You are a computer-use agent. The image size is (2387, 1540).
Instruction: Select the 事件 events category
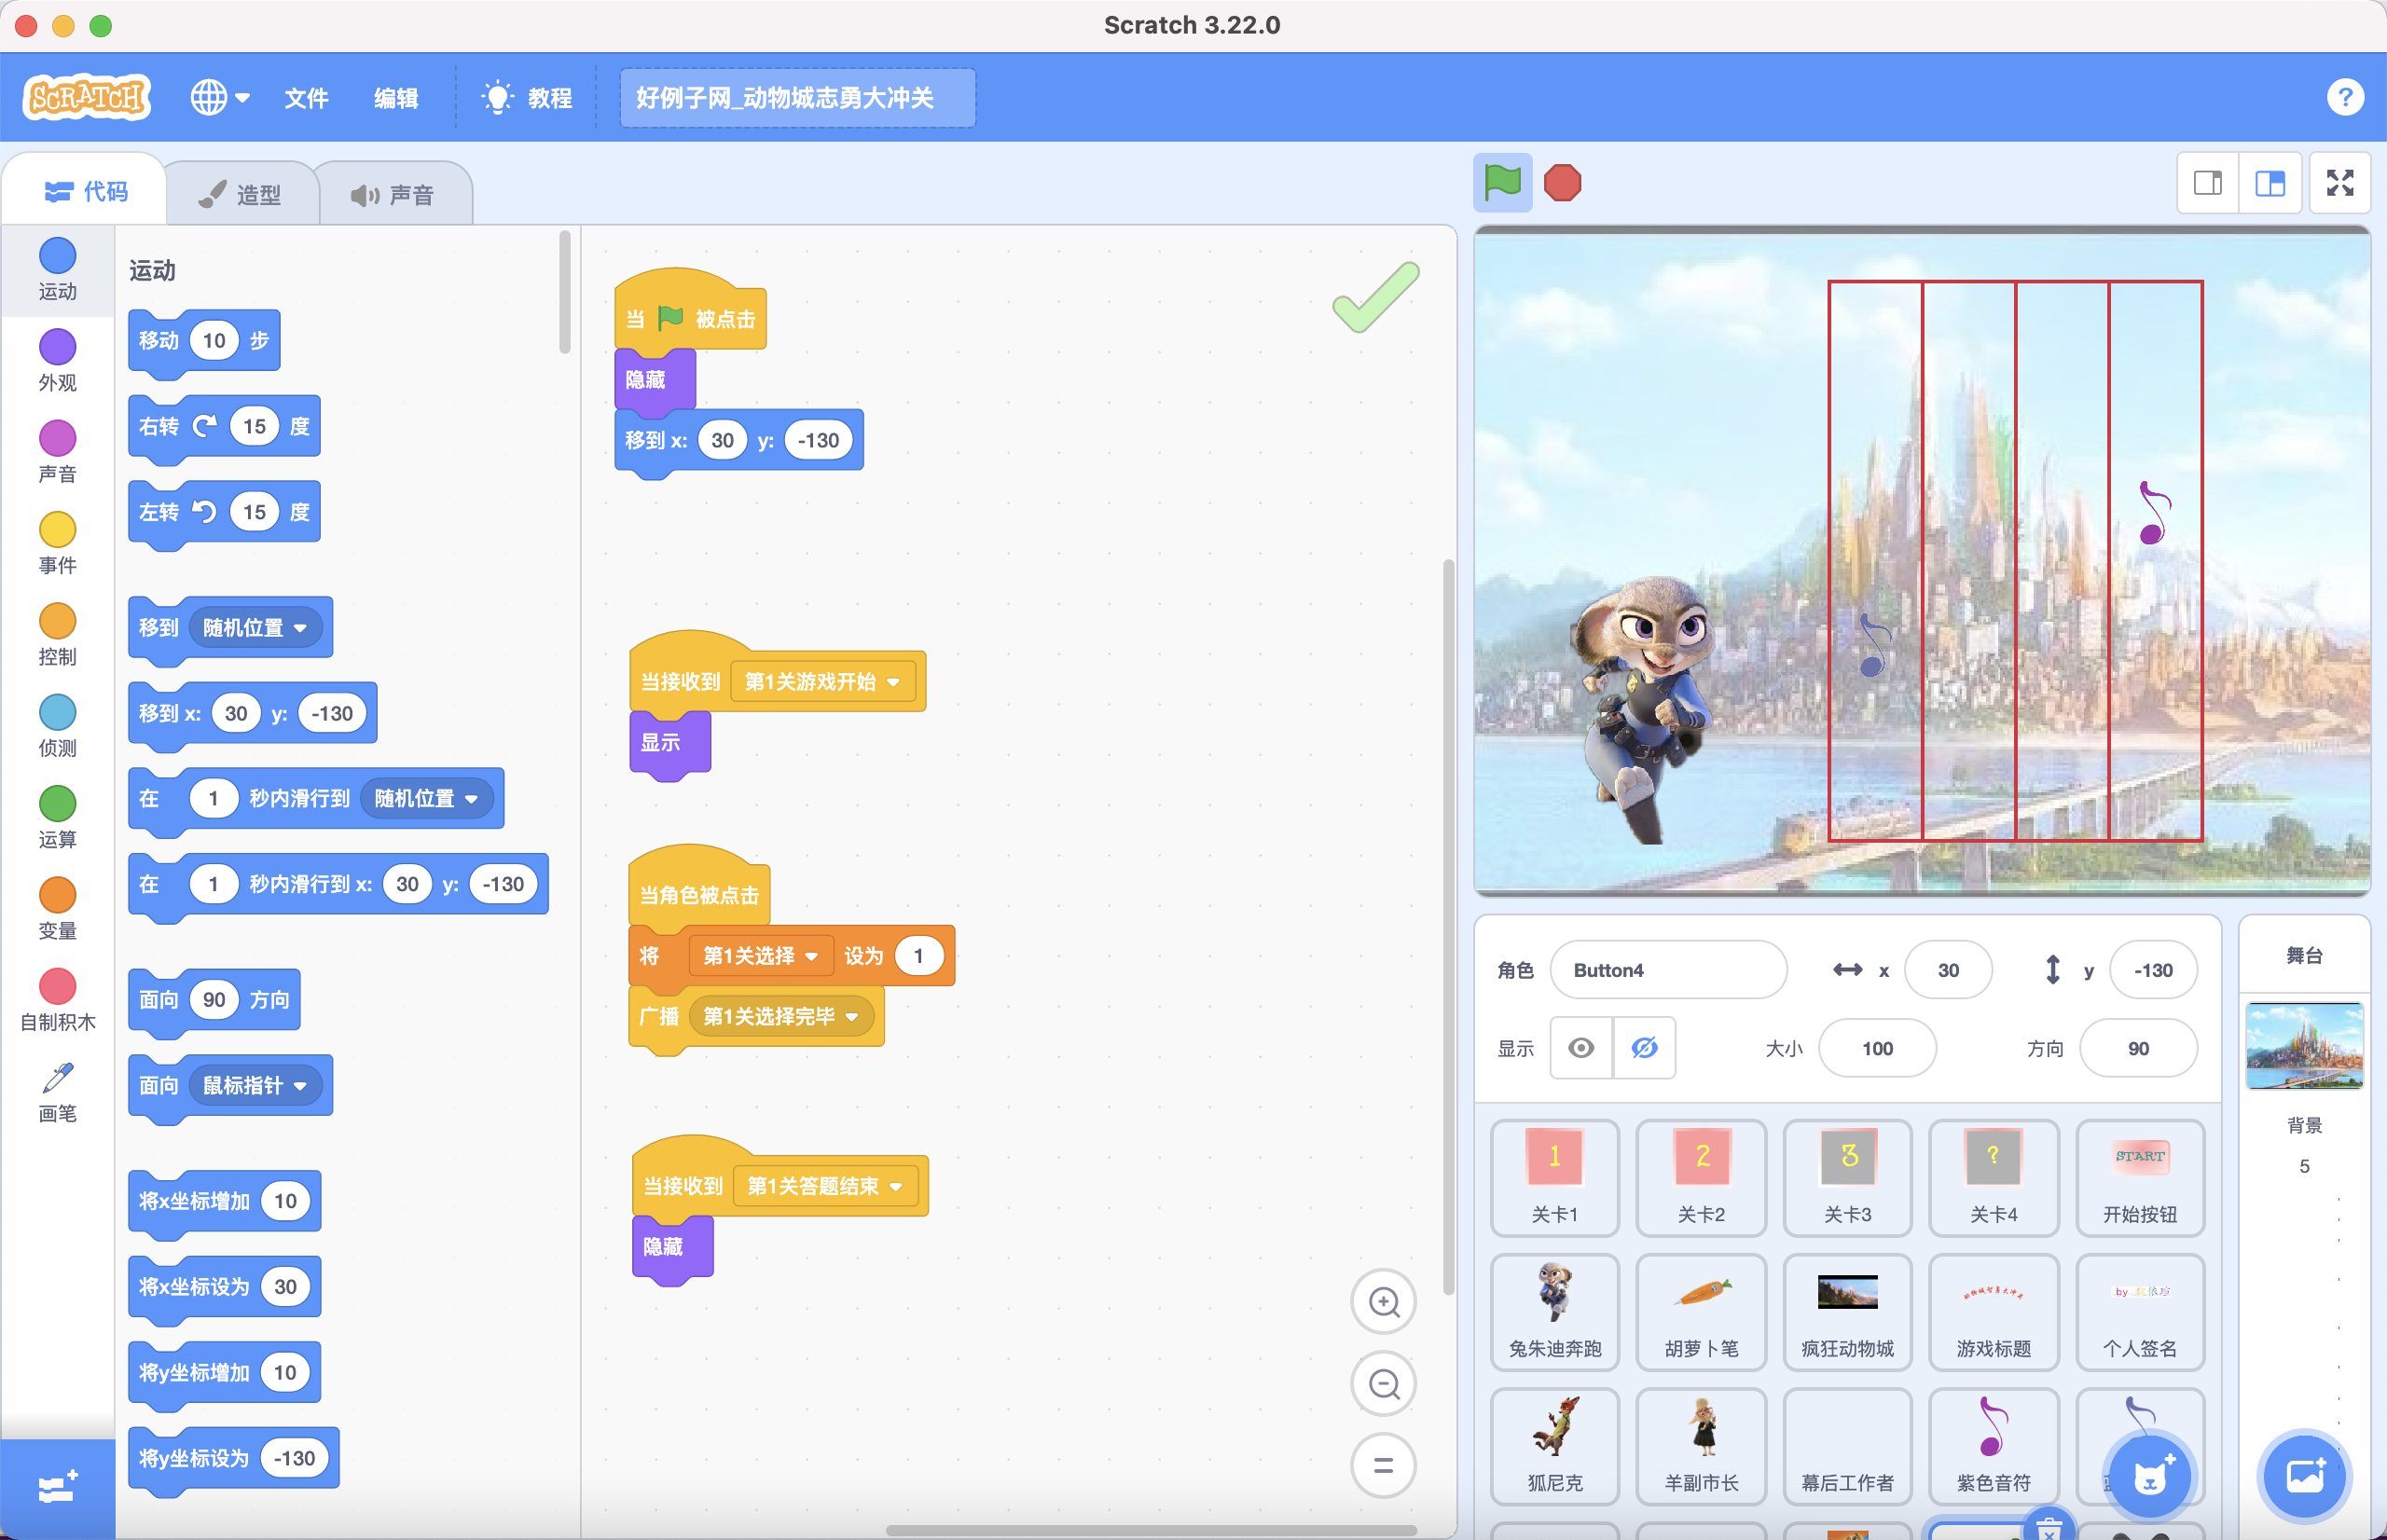pyautogui.click(x=57, y=544)
